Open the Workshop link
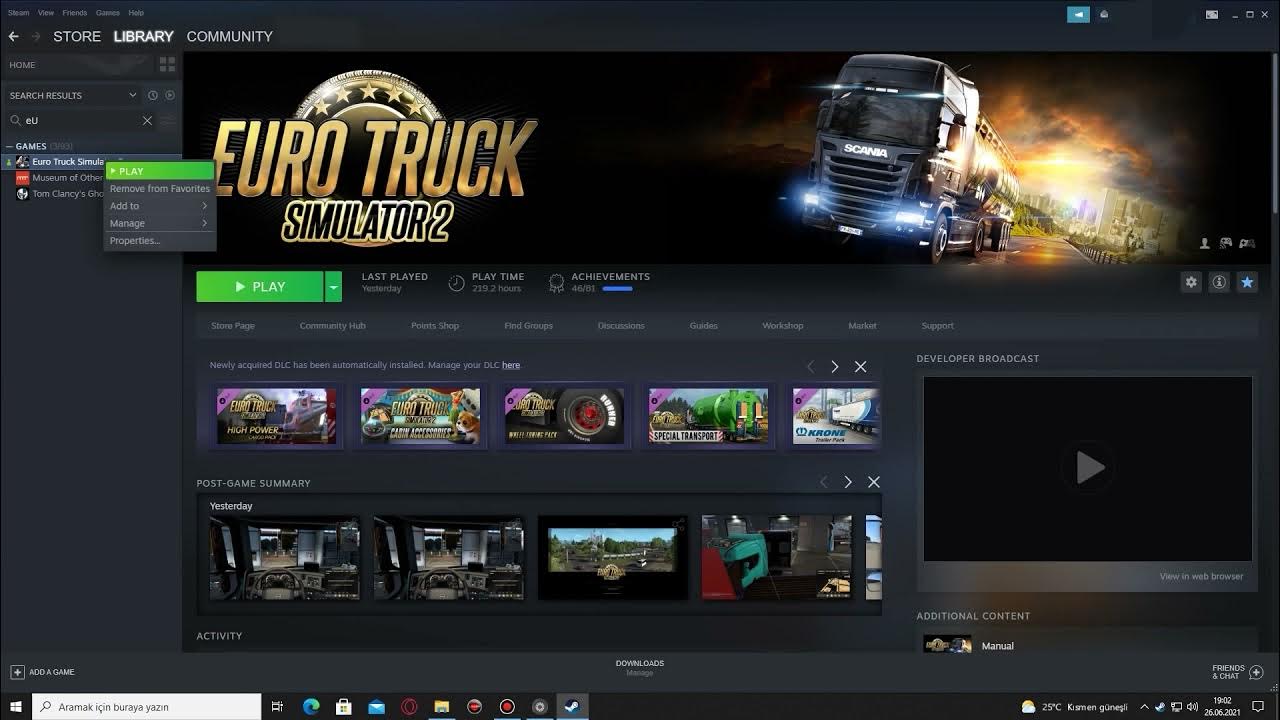Viewport: 1280px width, 720px height. 783,326
